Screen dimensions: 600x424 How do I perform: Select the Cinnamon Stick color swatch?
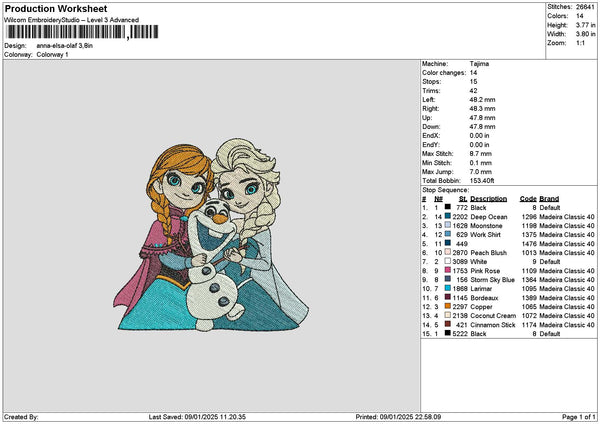pos(447,324)
